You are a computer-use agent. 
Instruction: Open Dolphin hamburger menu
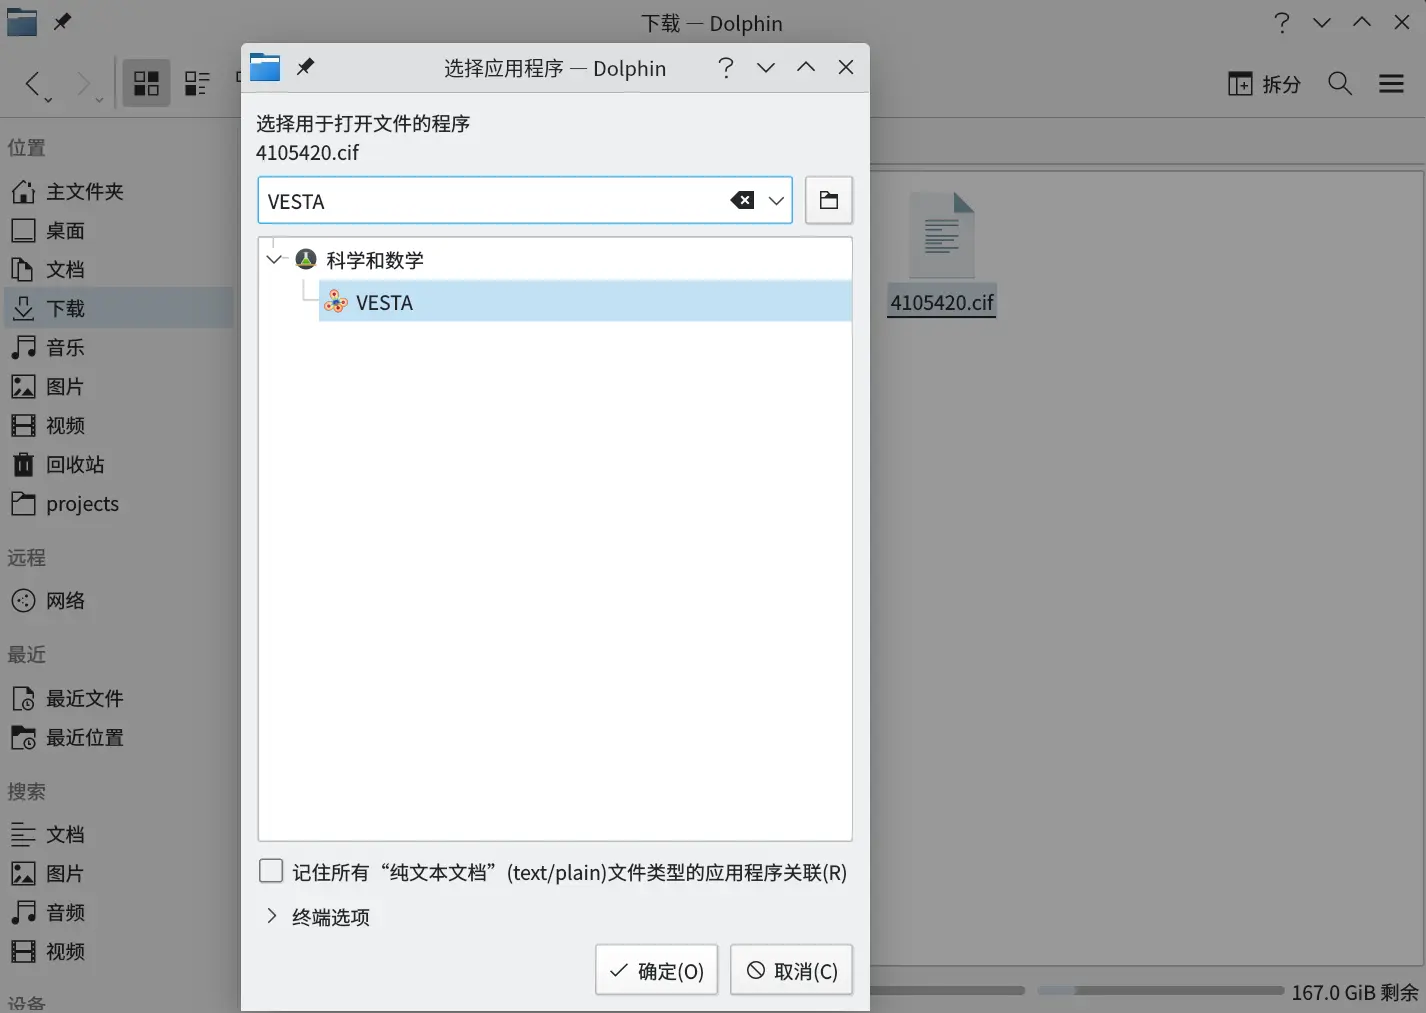pyautogui.click(x=1391, y=84)
